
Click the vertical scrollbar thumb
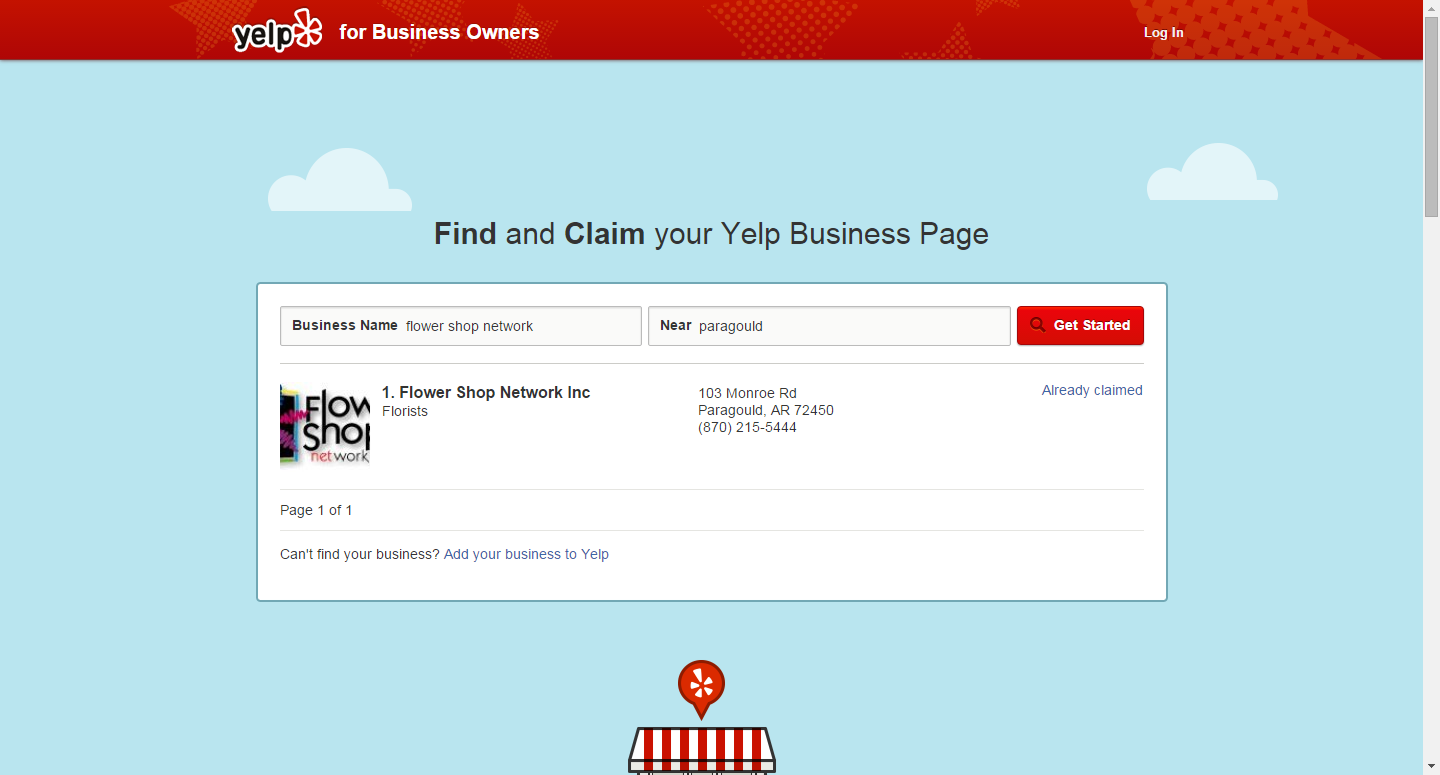coord(1431,116)
